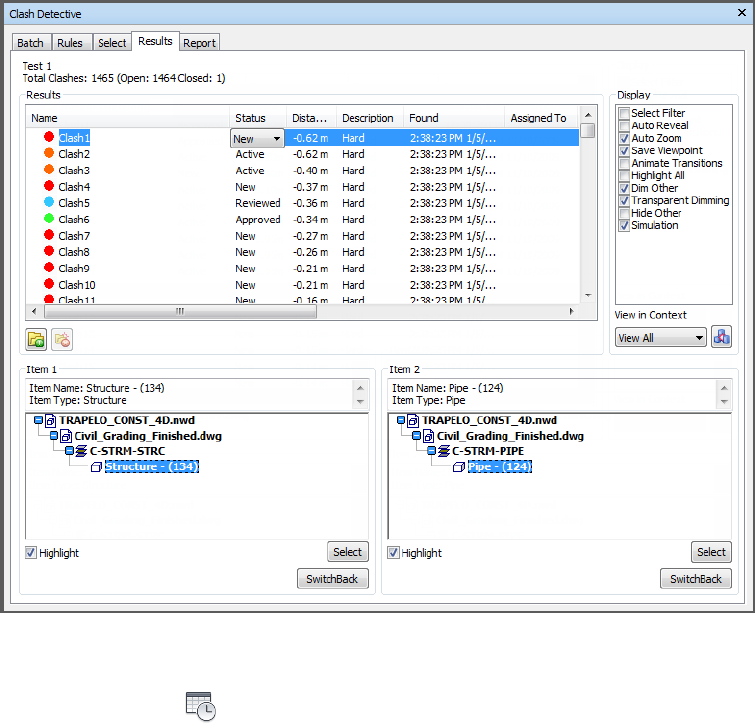Click Item 1 info box down arrow

[360, 401]
